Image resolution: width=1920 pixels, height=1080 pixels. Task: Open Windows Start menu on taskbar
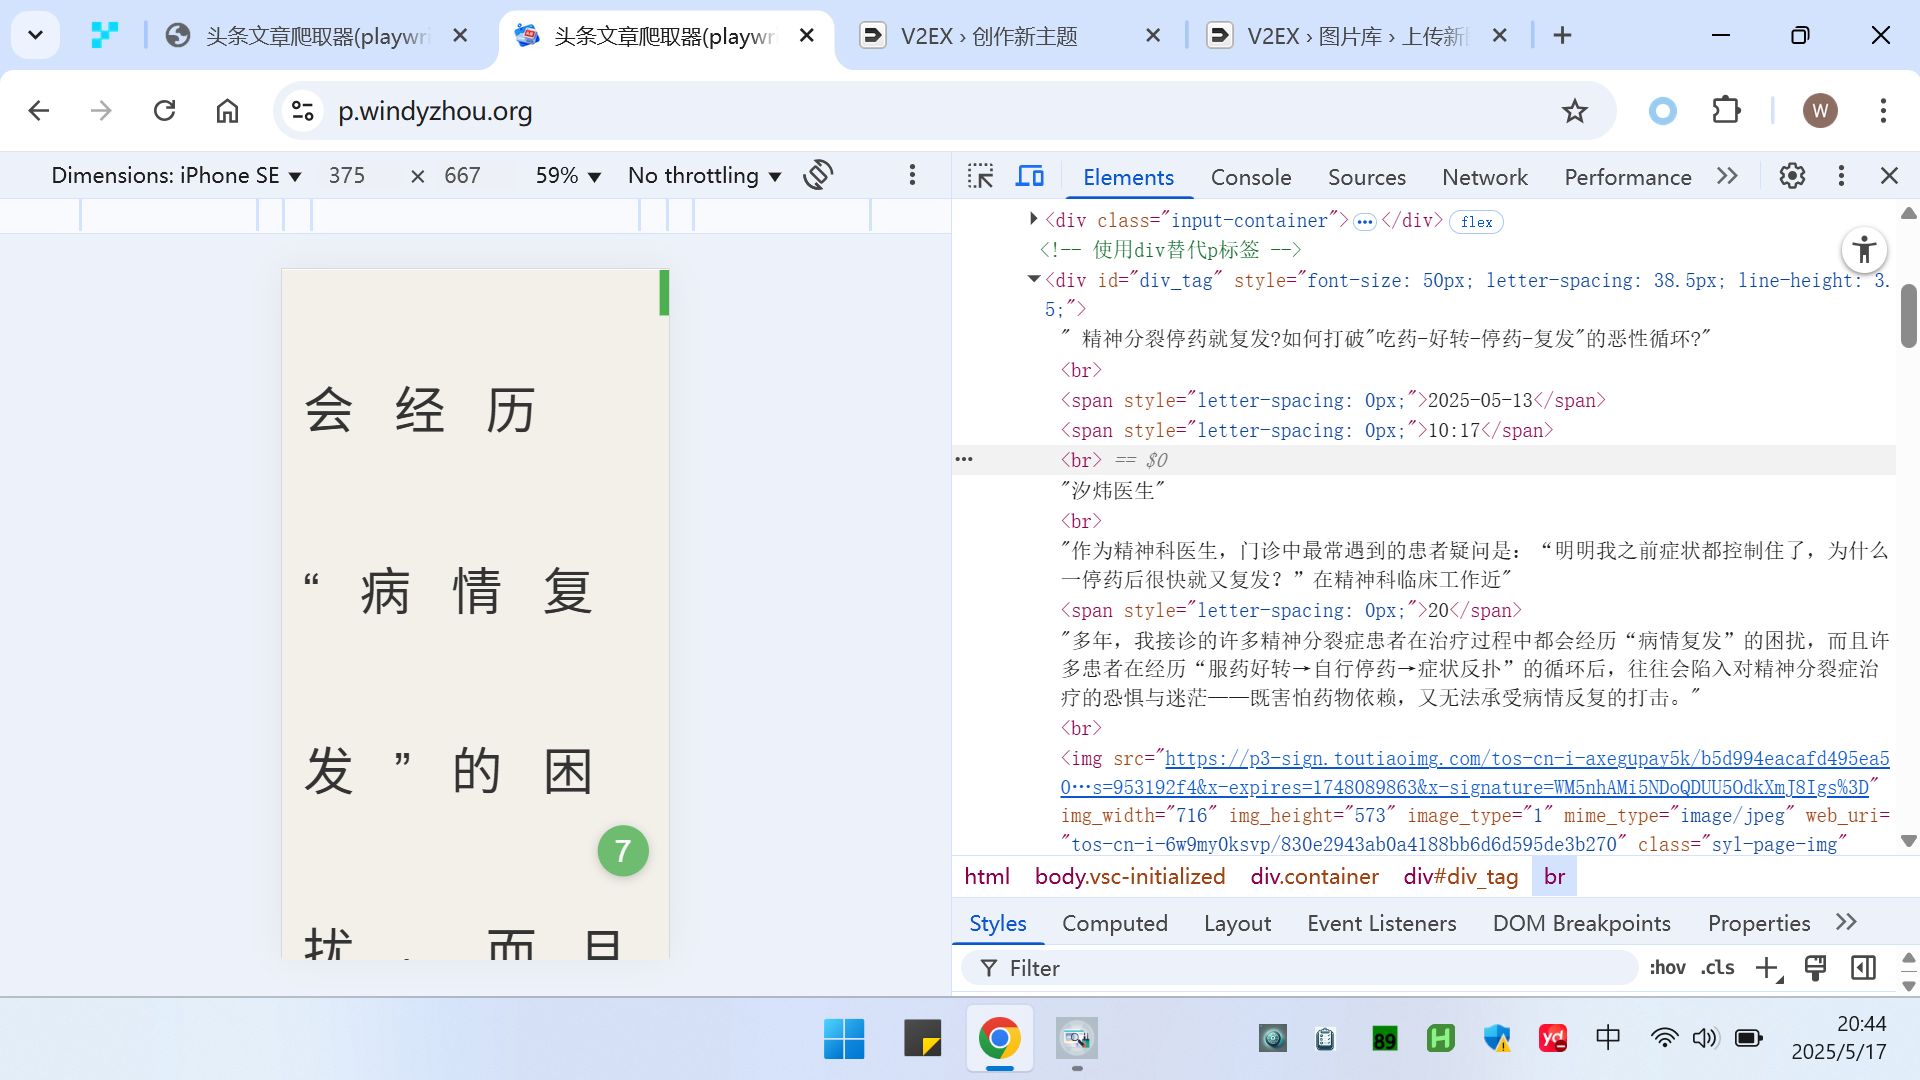tap(844, 1039)
